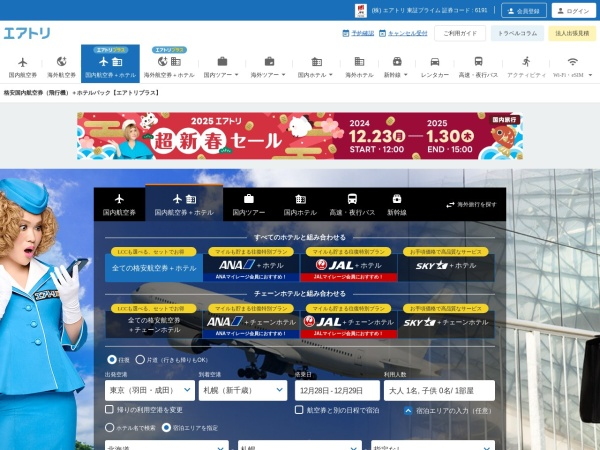Select ホテル名で検索 radio button
This screenshot has height=450, width=600.
point(109,427)
